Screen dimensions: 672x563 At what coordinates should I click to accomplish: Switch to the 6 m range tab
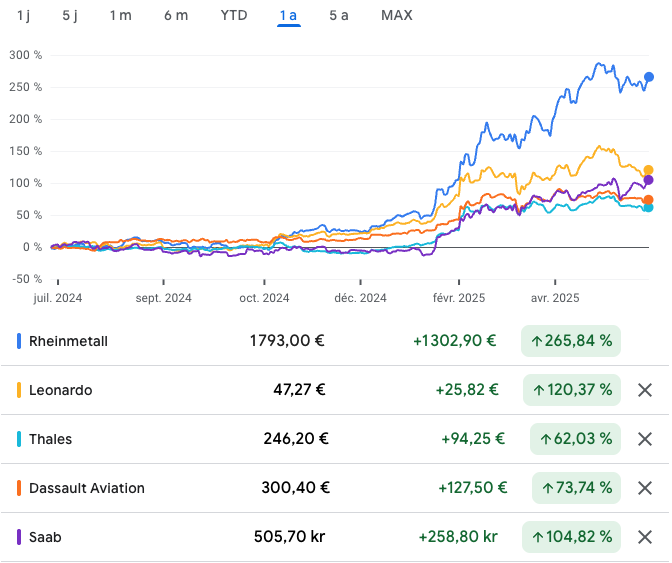point(176,15)
